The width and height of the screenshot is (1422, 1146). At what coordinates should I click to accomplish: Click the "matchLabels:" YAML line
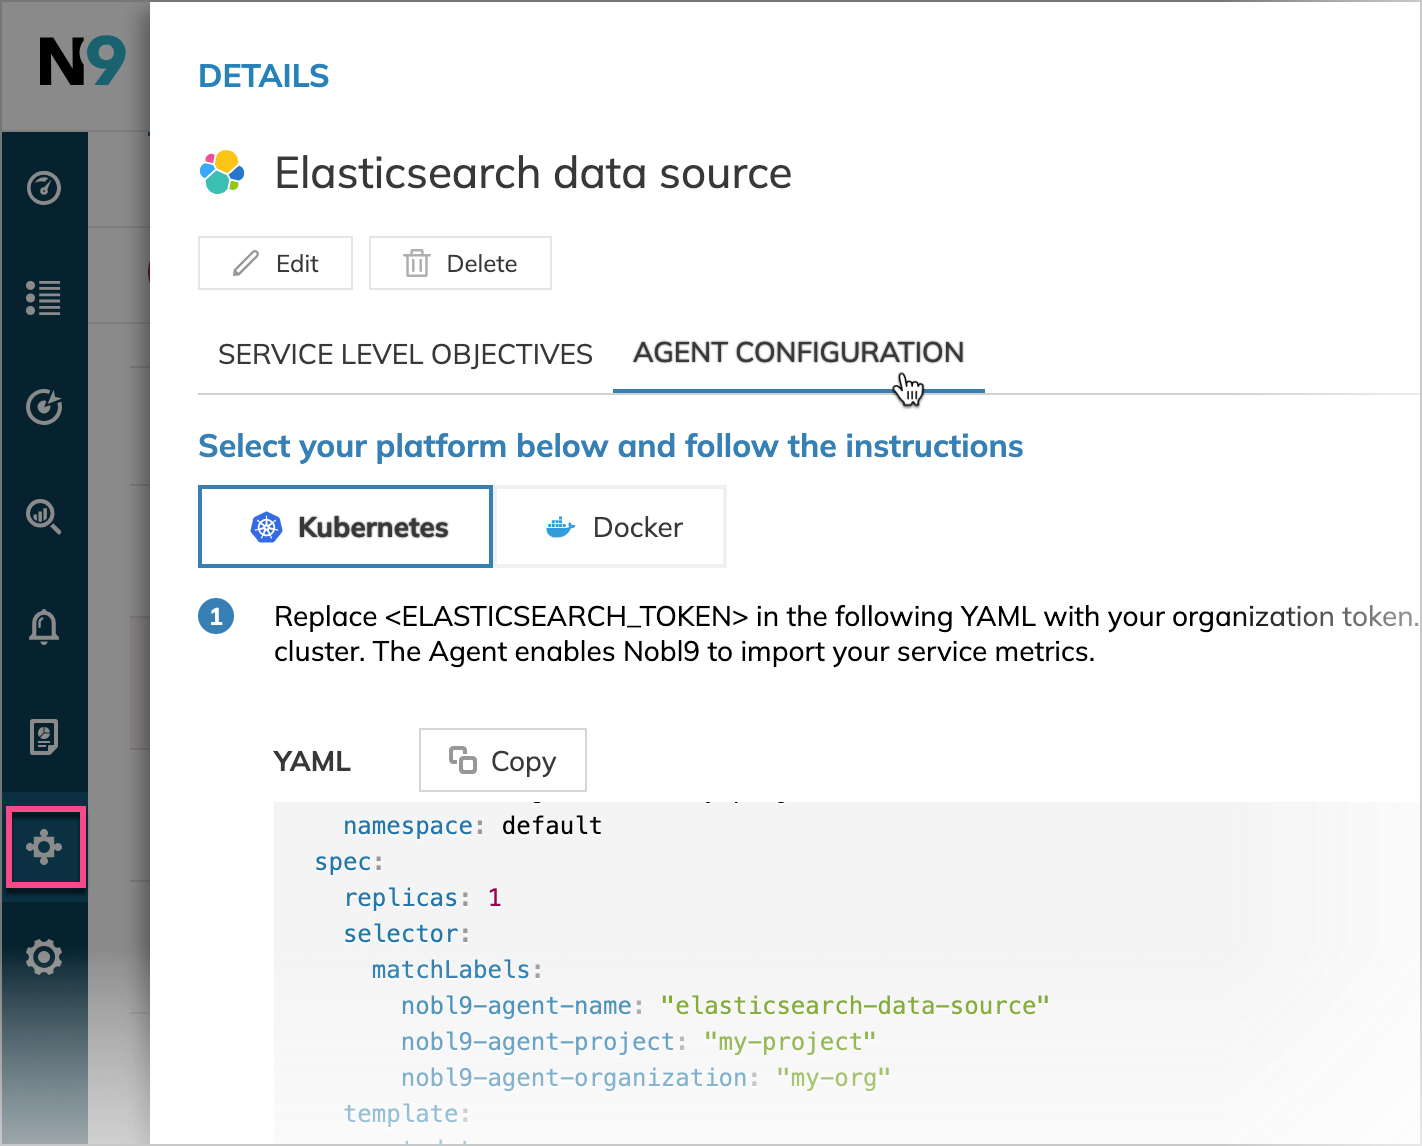coord(457,970)
